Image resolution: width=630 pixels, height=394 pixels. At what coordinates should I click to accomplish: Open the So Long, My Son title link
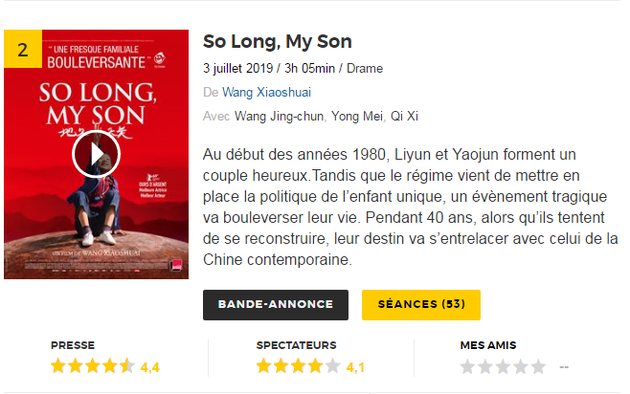point(277,41)
